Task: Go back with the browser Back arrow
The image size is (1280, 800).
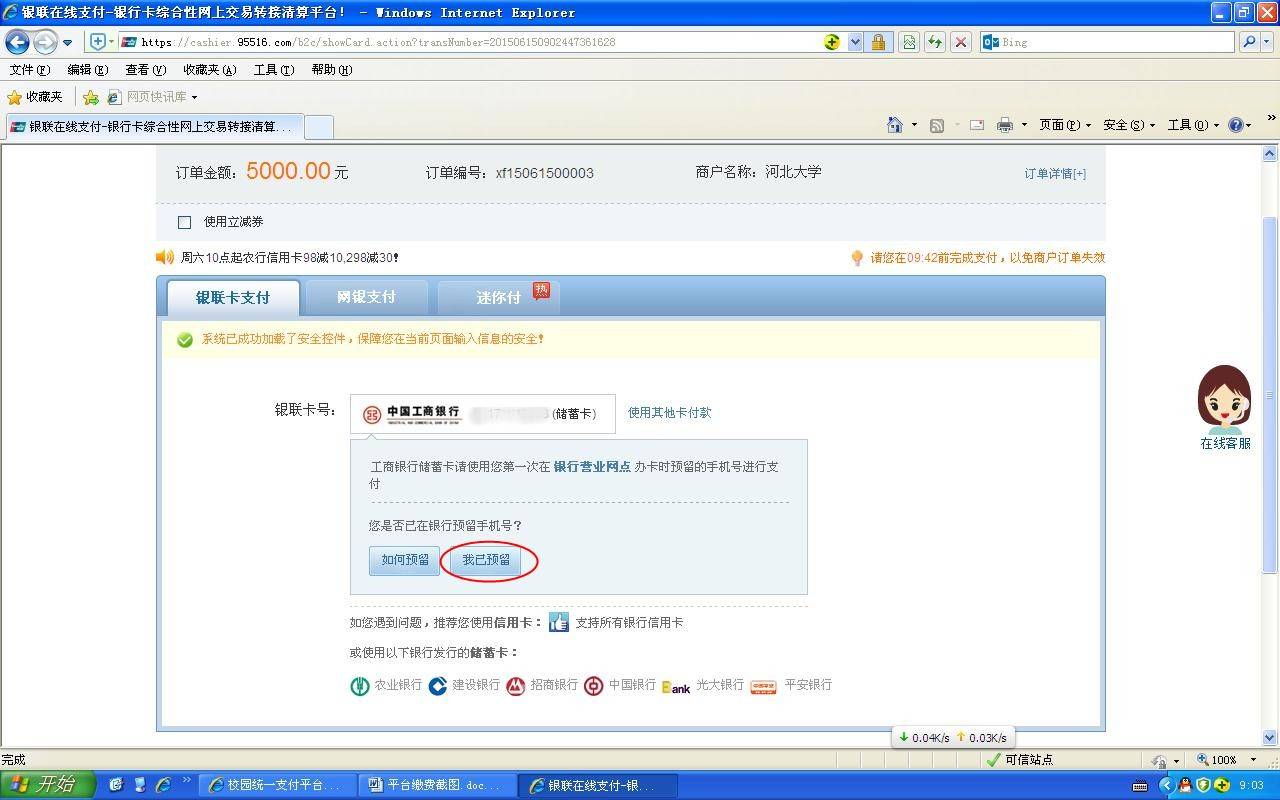Action: (18, 42)
